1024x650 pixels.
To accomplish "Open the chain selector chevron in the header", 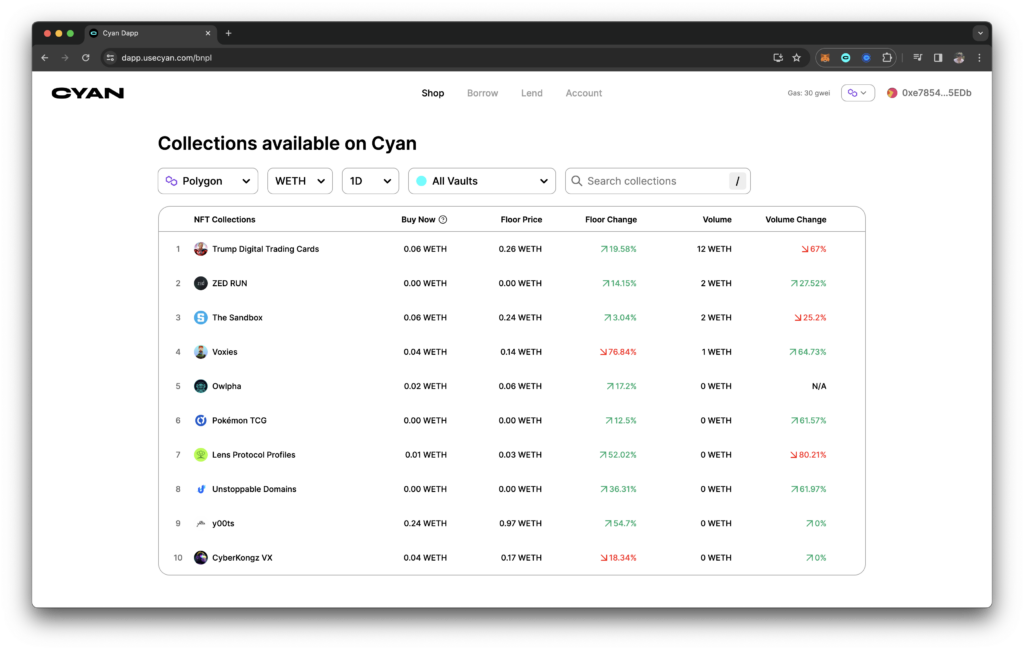I will pos(866,91).
